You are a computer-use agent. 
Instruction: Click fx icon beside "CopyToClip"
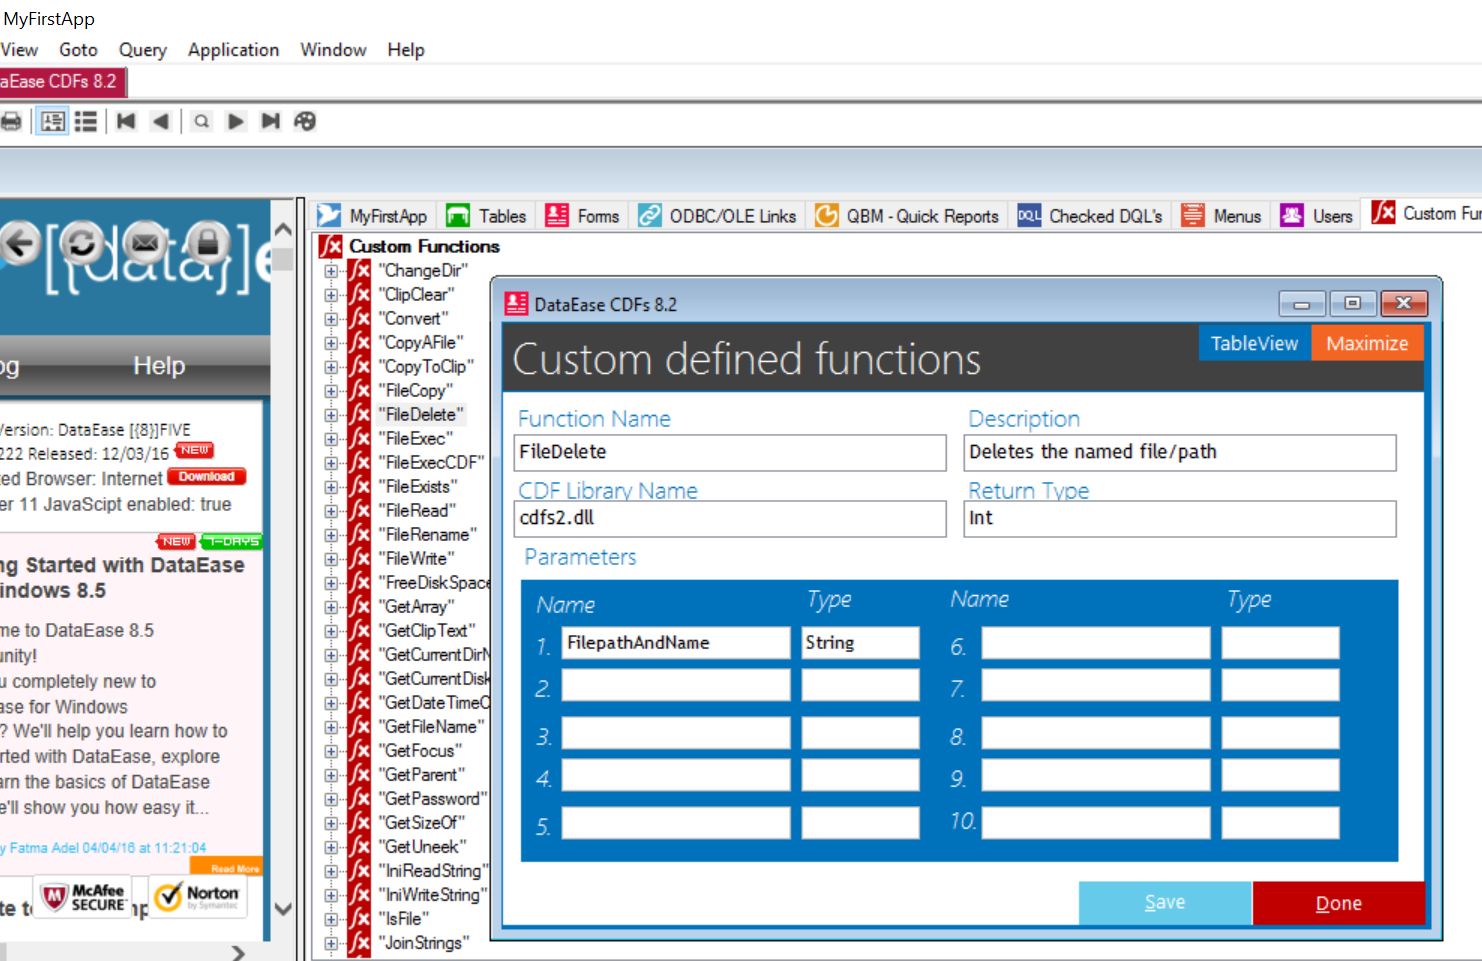coord(359,367)
